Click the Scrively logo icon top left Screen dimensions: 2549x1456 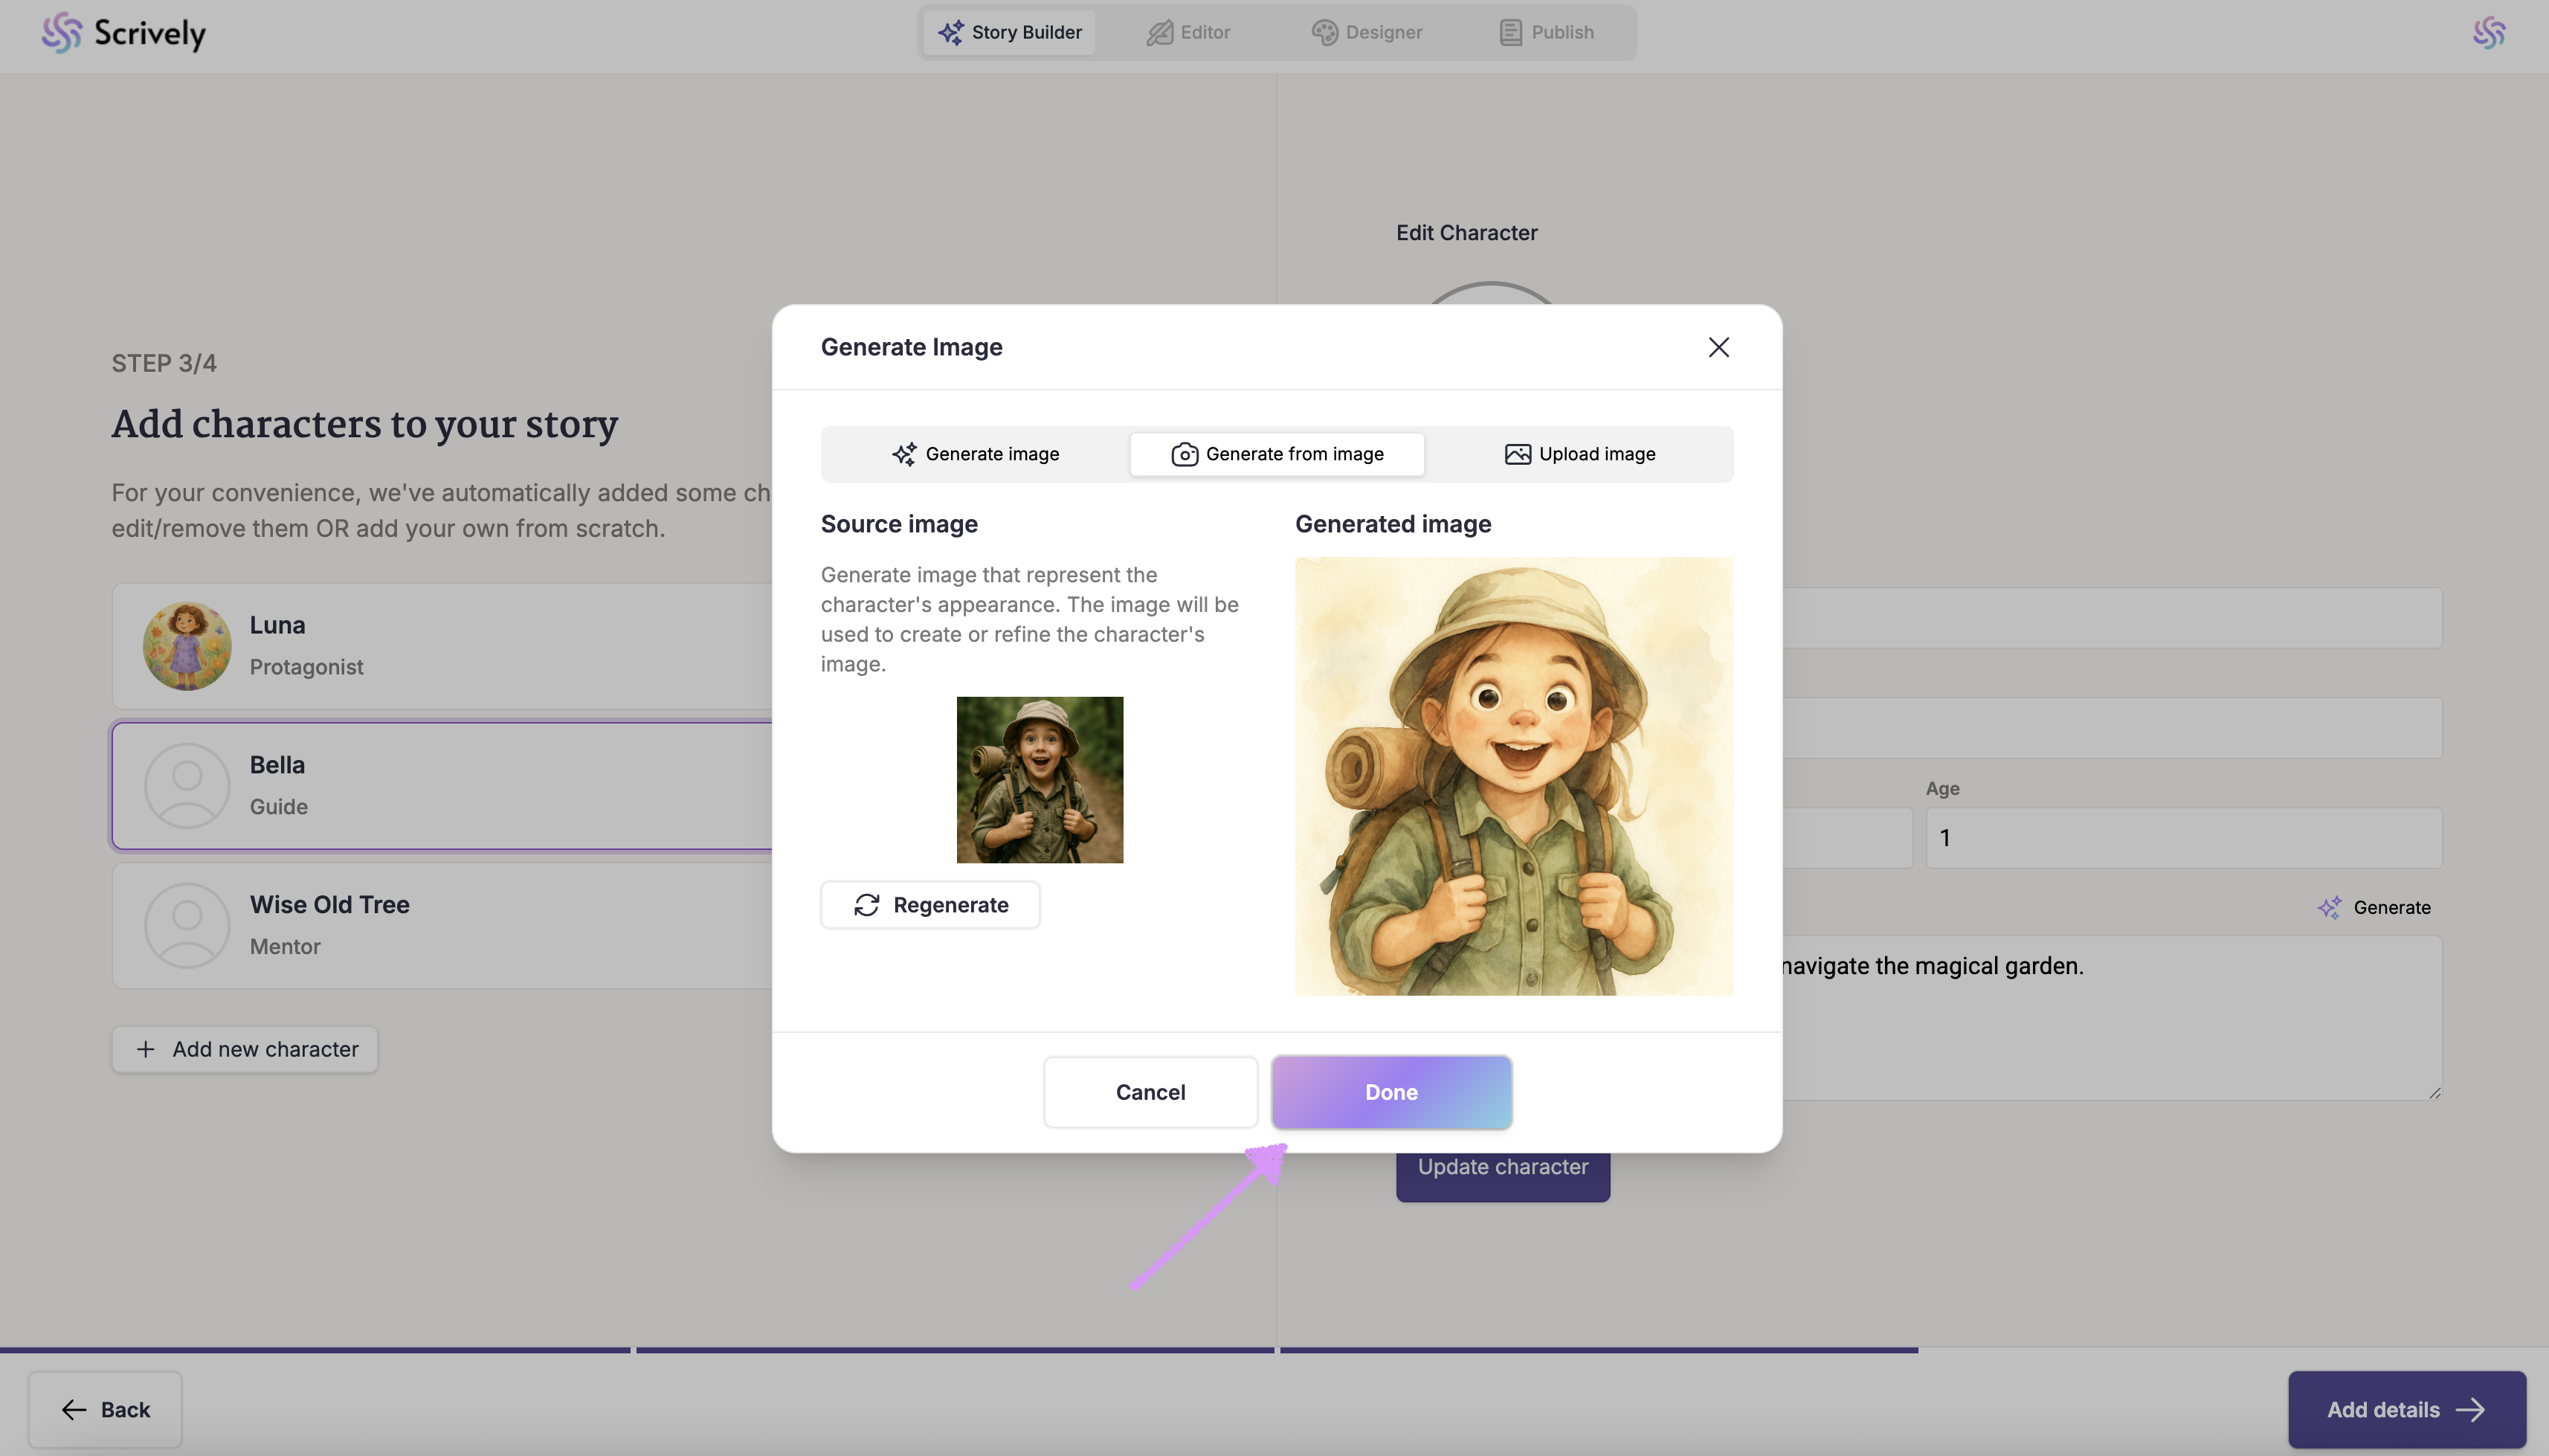coord(61,32)
